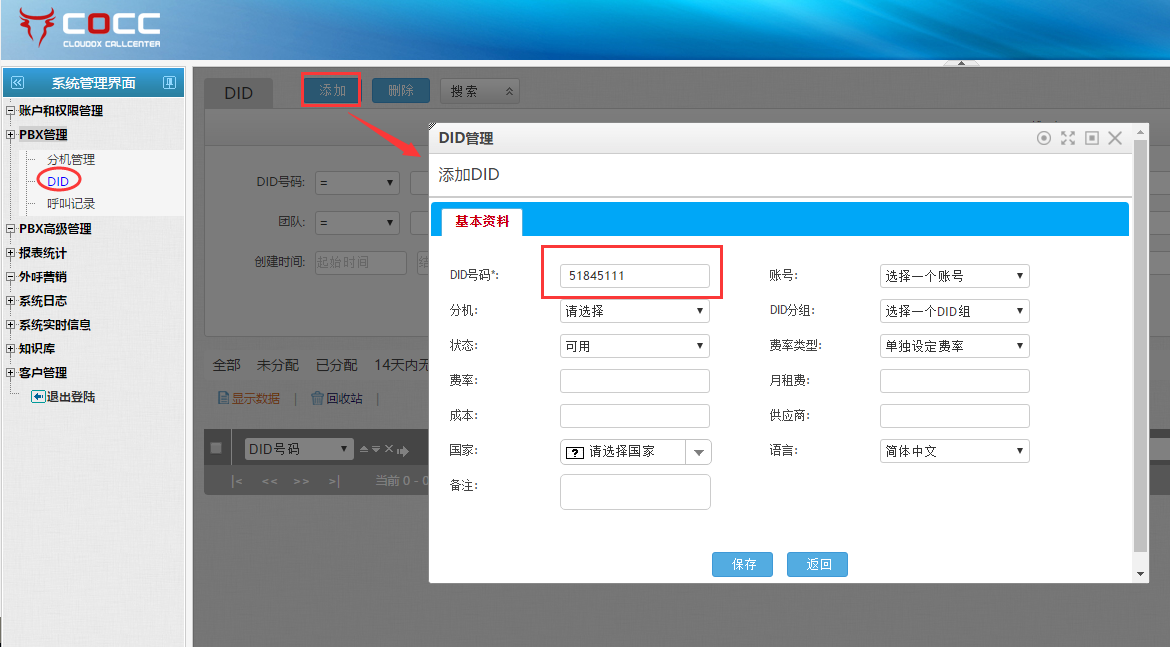Click the fullscreen expand icon in dialog header

pyautogui.click(x=1068, y=138)
